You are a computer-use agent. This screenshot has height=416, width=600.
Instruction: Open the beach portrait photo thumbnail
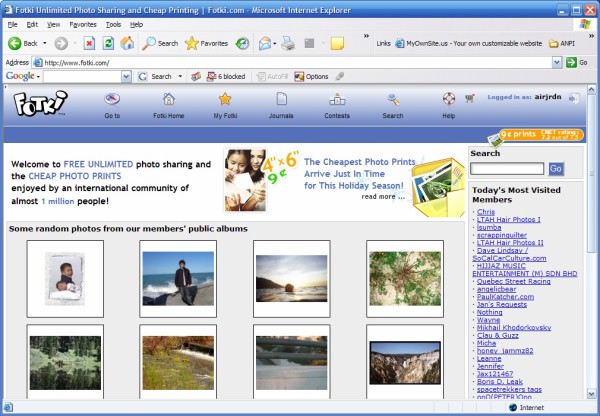(x=178, y=278)
